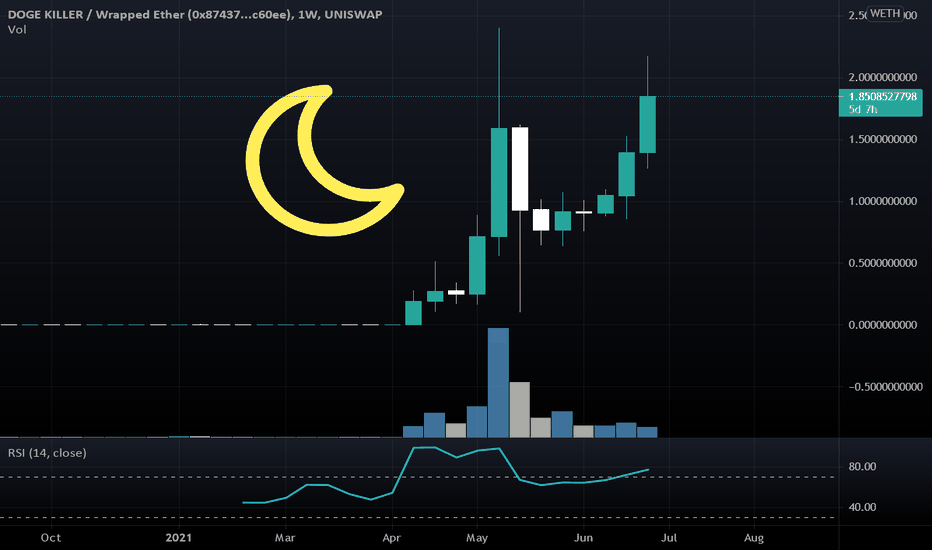Select the Vol indicator label

pos(17,30)
